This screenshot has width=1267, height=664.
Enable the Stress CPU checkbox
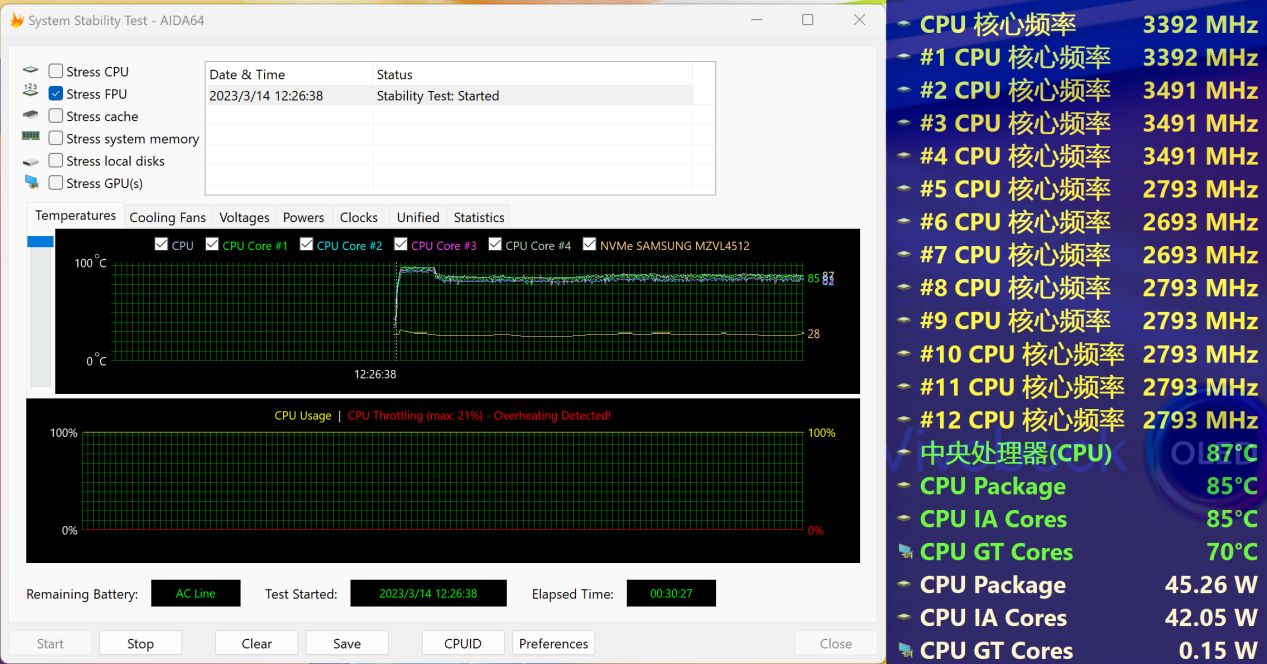56,71
